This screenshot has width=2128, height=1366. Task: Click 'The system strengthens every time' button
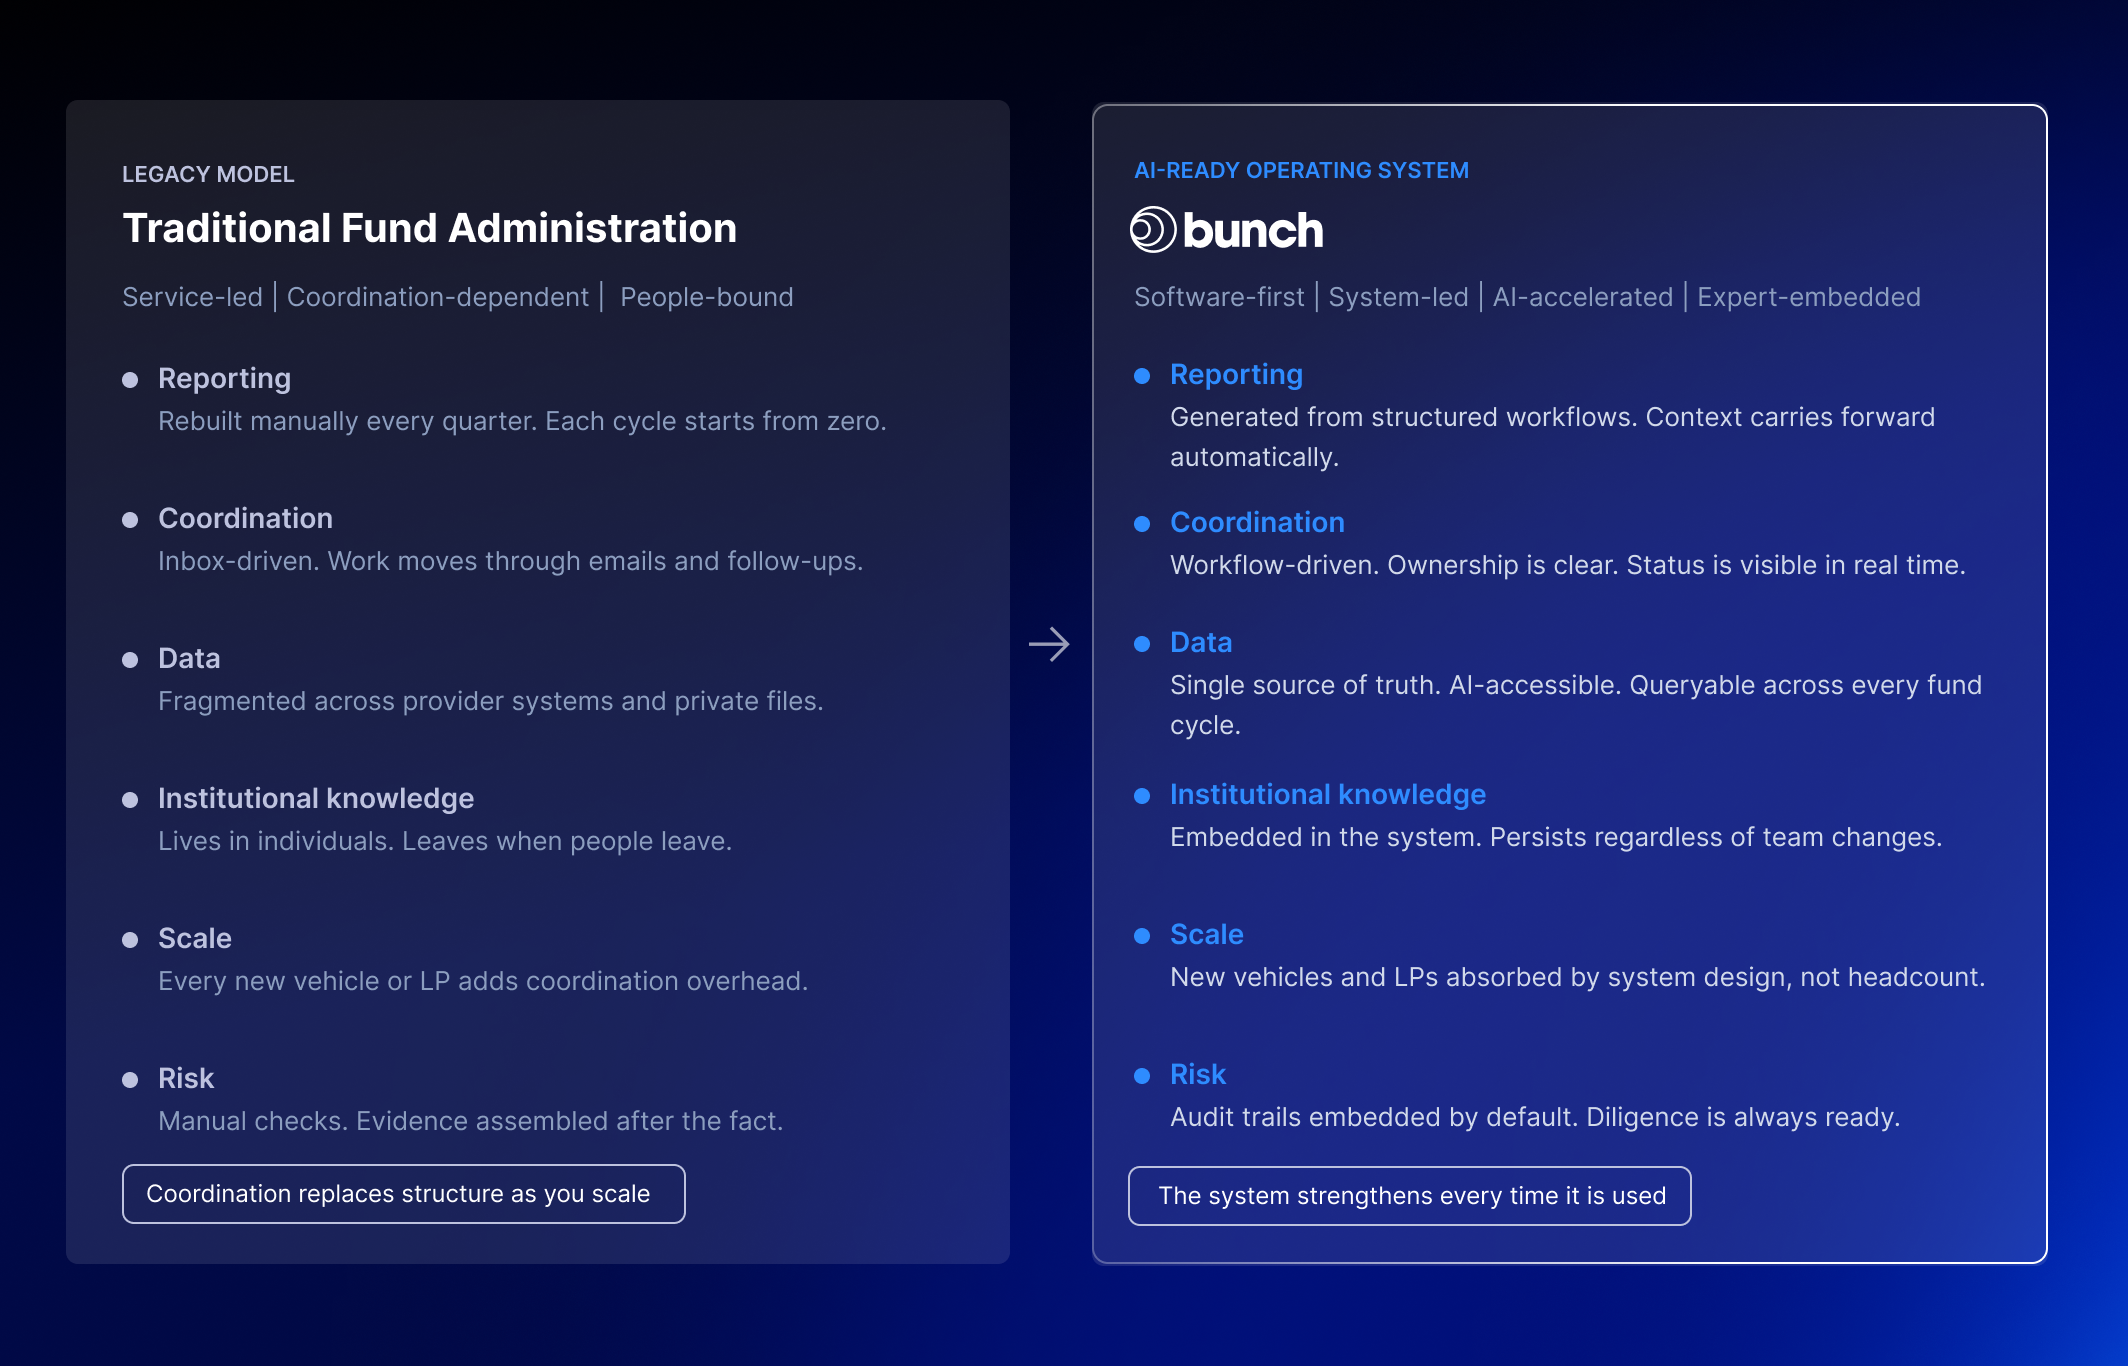point(1409,1196)
